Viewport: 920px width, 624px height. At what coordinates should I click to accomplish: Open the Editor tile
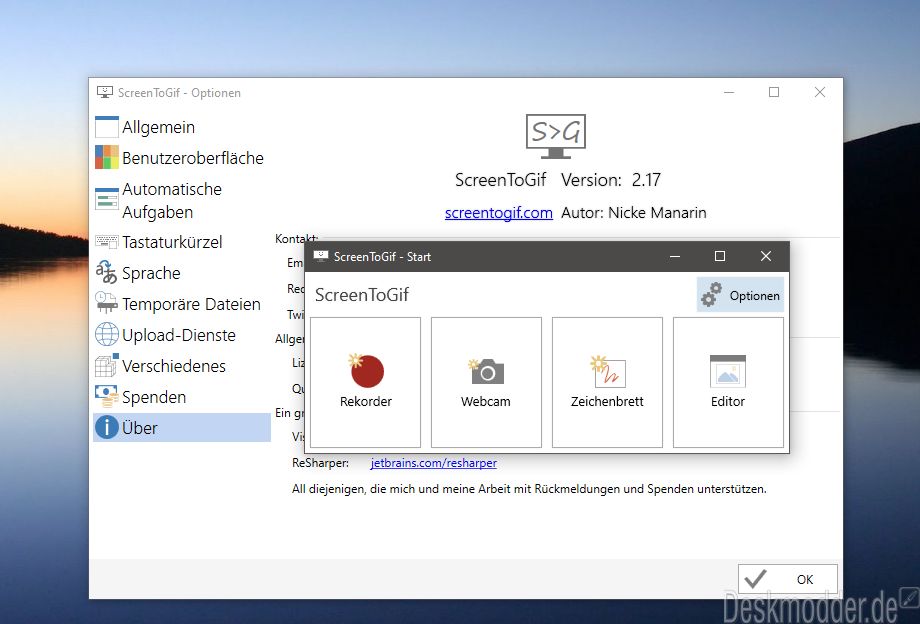(728, 382)
